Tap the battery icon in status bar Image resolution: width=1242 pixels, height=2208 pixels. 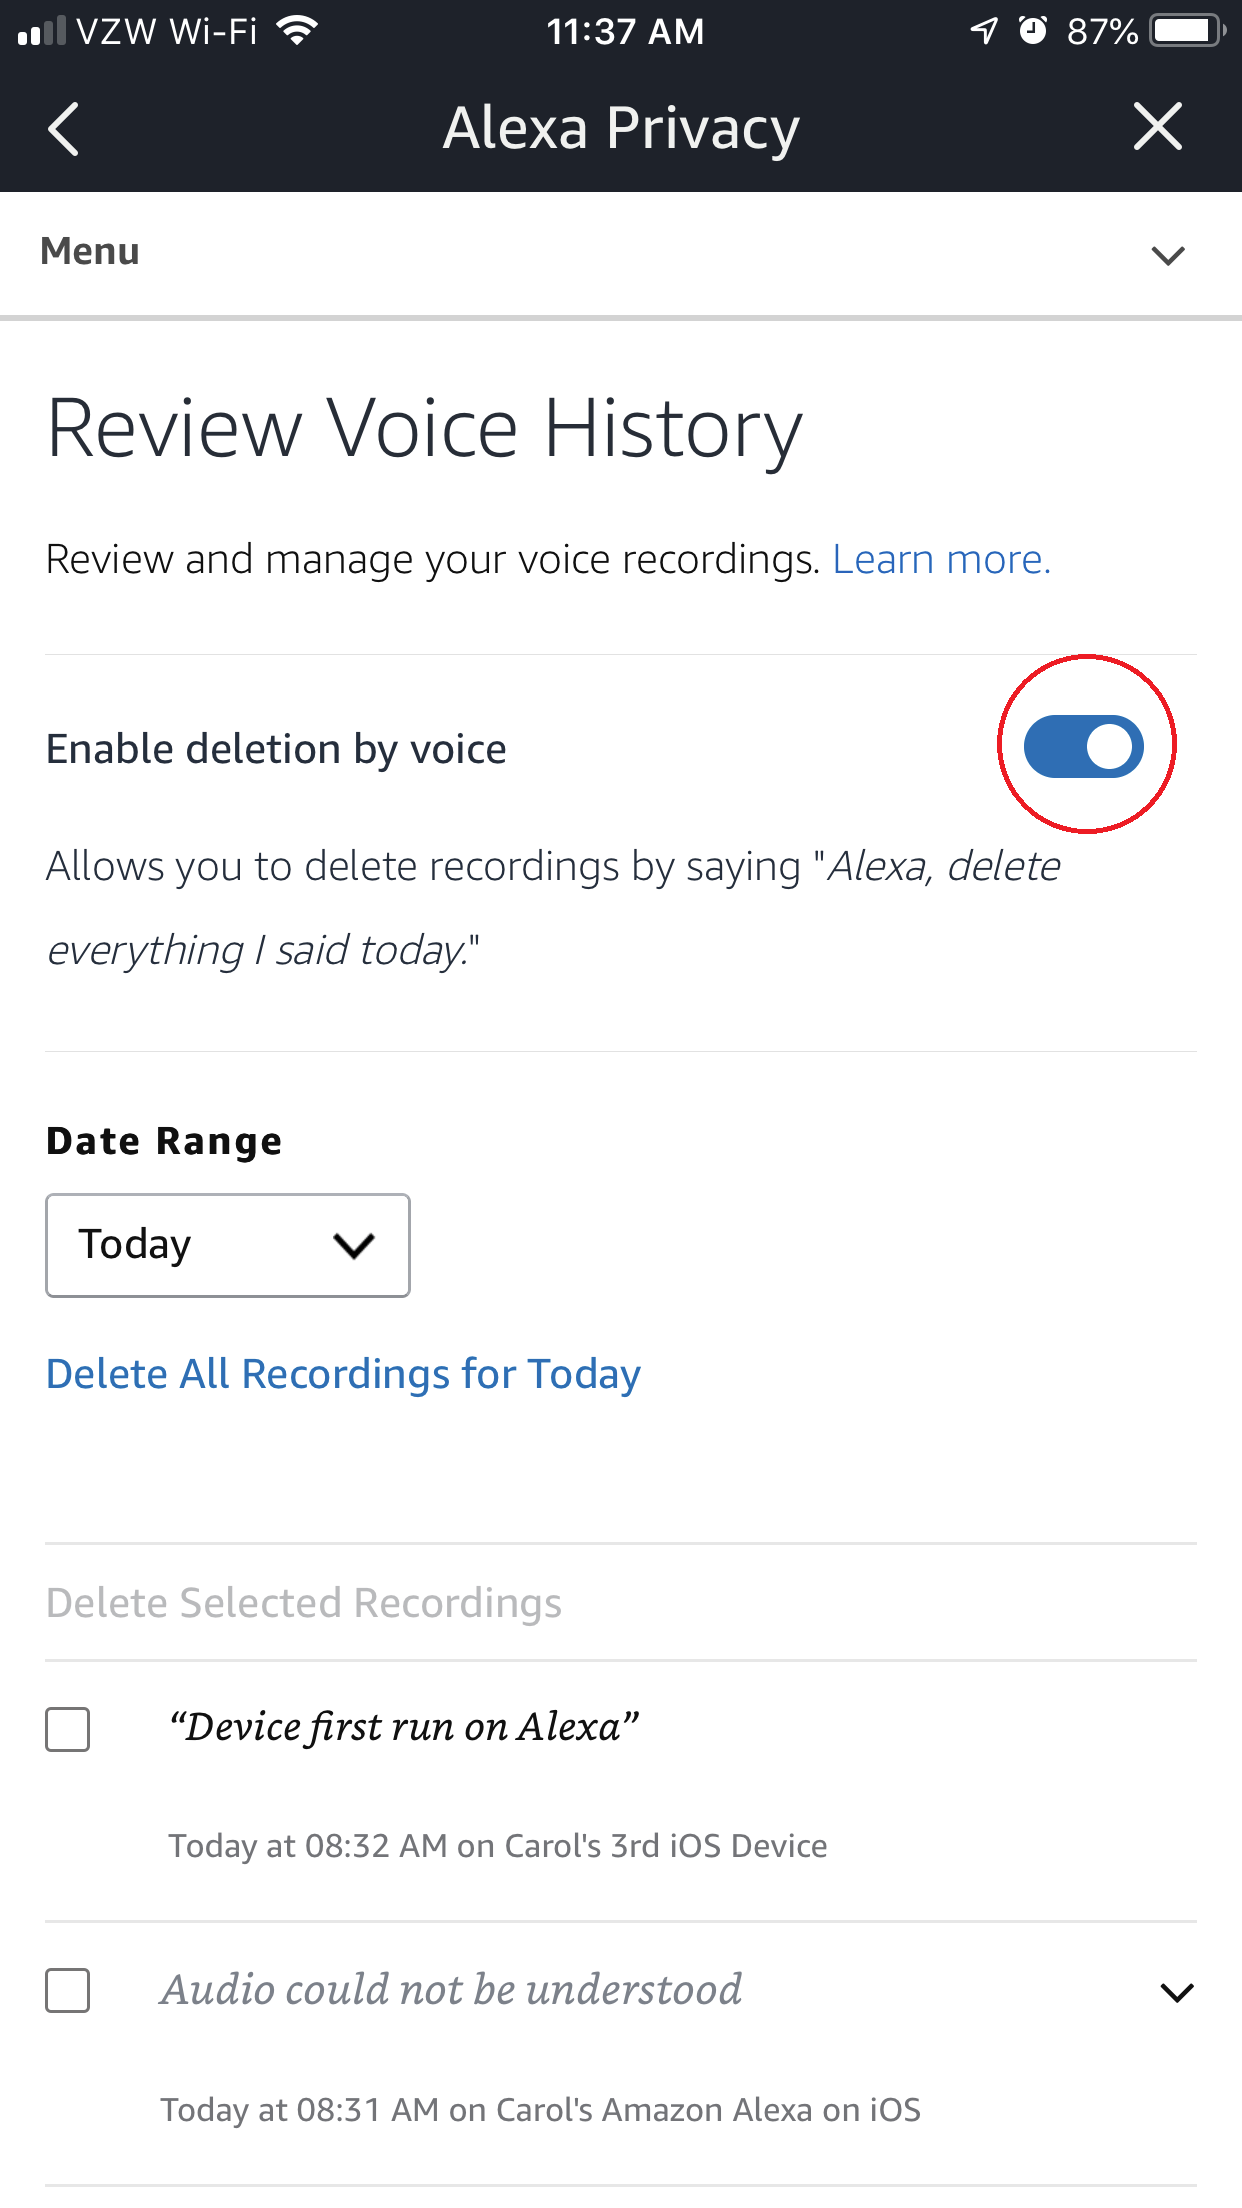(x=1188, y=30)
